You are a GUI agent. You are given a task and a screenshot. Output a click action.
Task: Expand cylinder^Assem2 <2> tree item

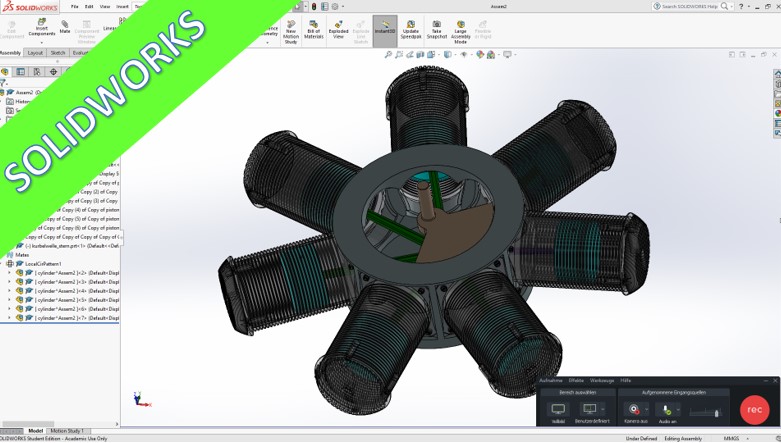[9, 273]
